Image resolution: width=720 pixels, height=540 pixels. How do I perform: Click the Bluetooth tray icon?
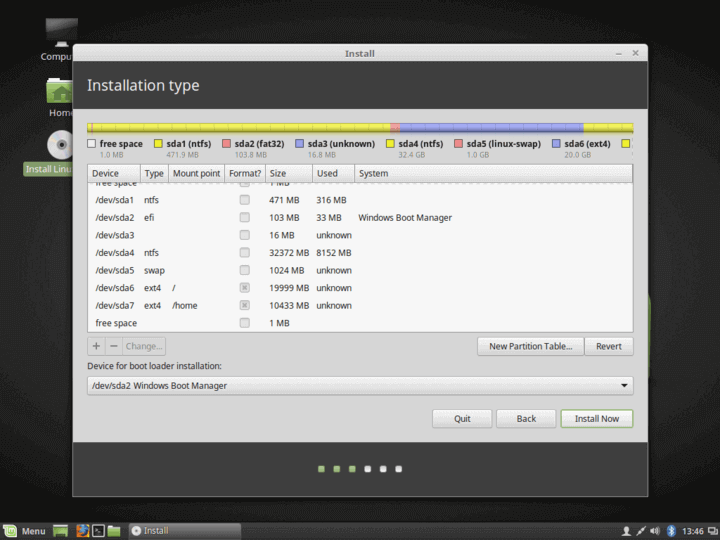pos(672,530)
